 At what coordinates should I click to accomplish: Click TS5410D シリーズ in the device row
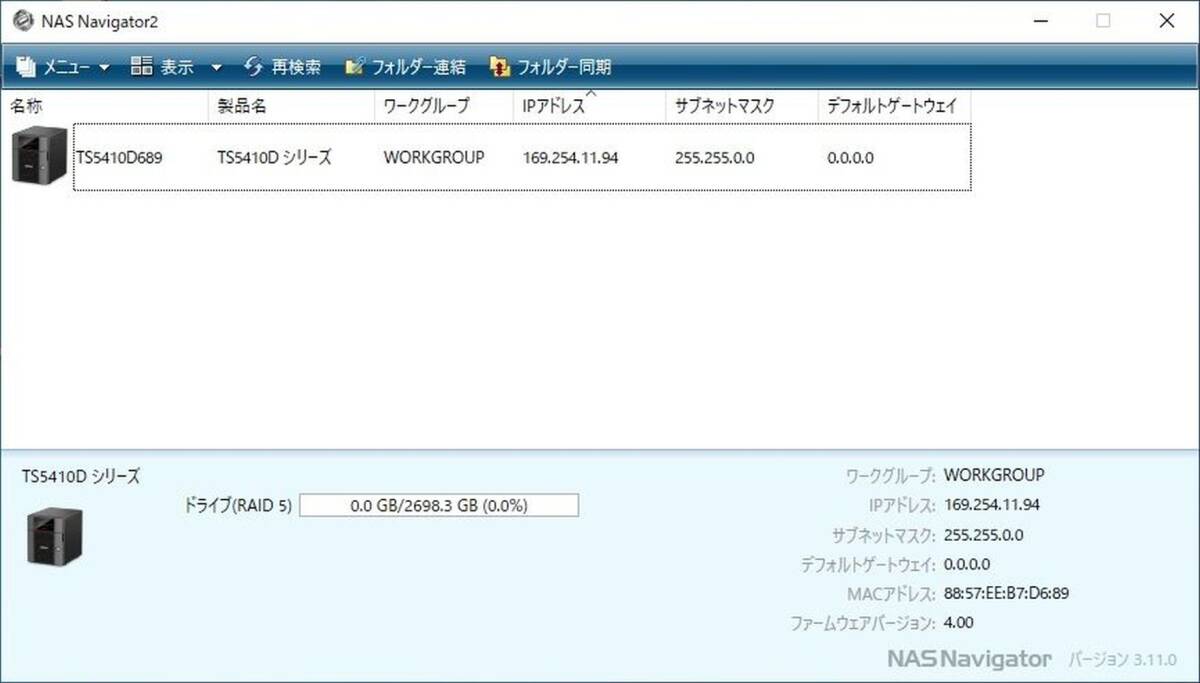pos(274,157)
